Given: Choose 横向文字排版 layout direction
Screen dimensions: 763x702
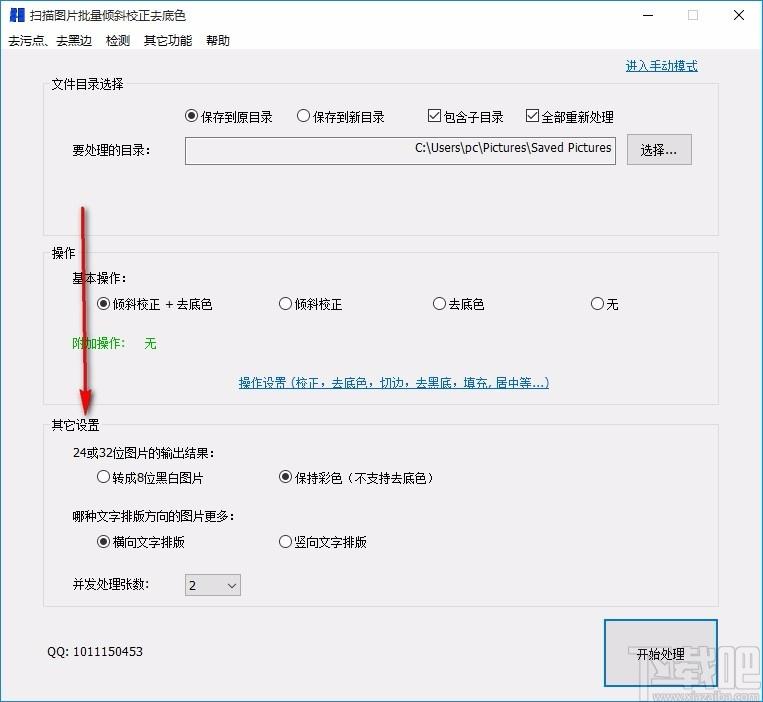Looking at the screenshot, I should [x=141, y=541].
